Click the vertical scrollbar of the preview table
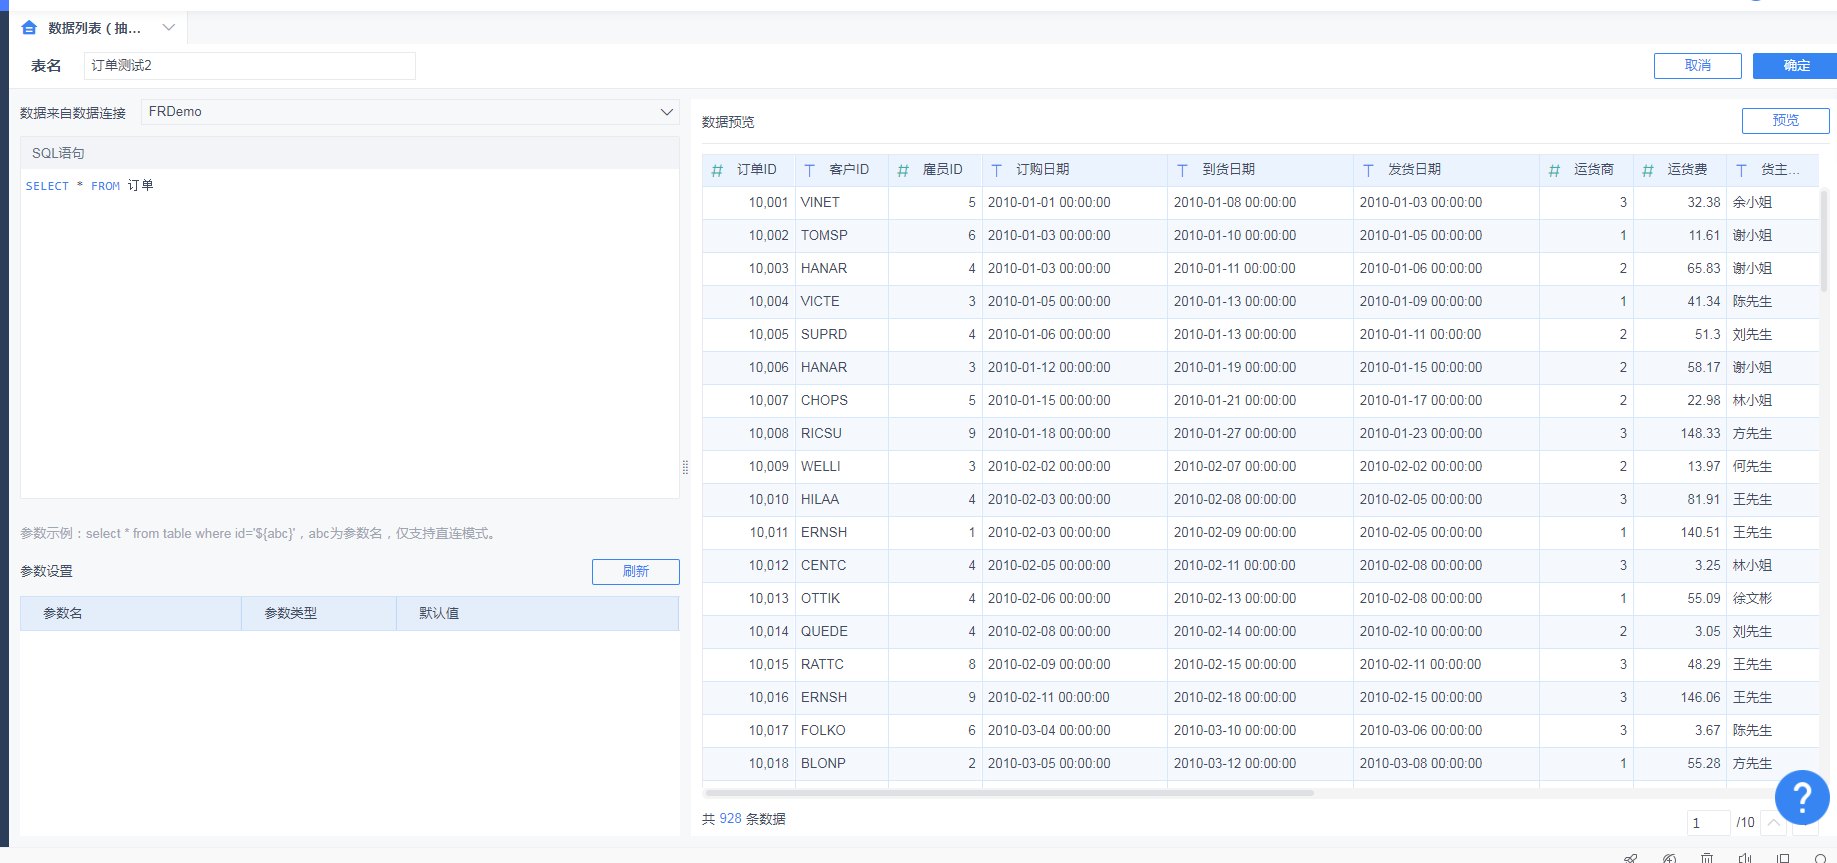Viewport: 1837px width, 863px height. point(1824,240)
